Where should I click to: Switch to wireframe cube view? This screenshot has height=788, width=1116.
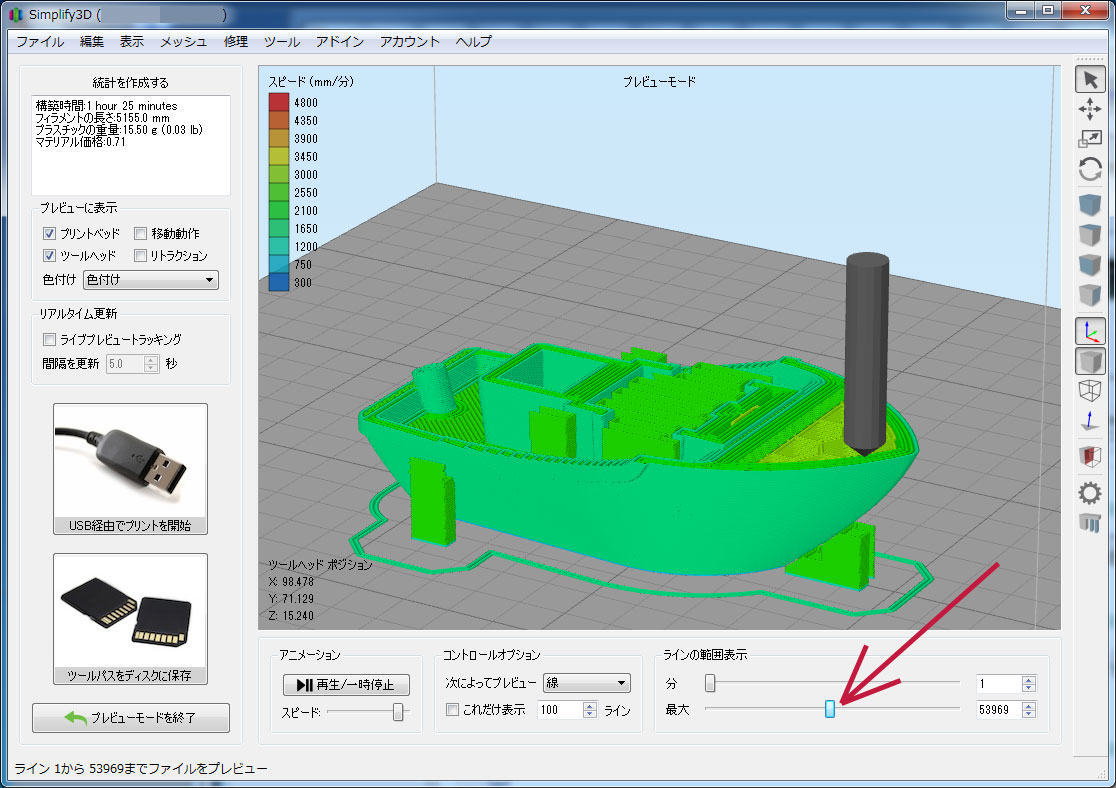point(1090,390)
